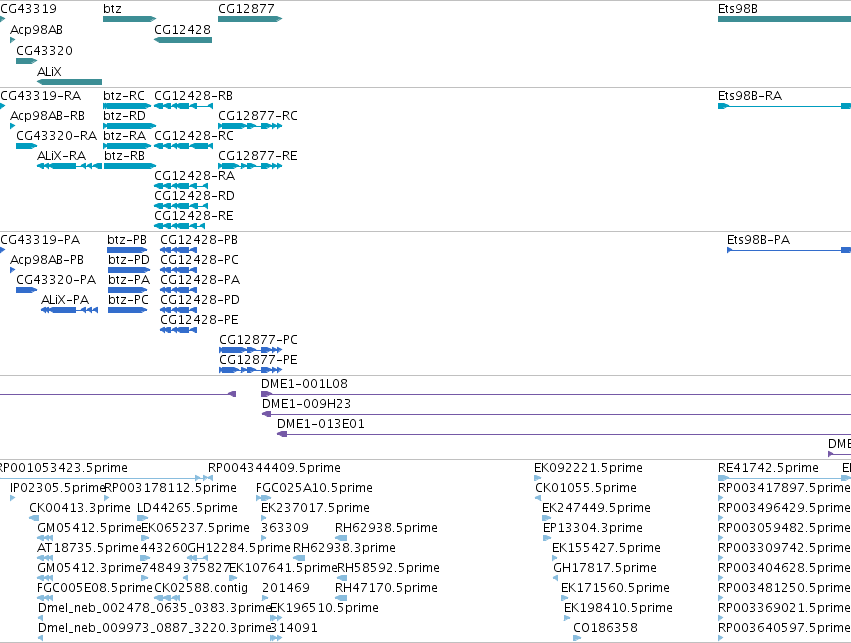Click transcript btz-RA label

click(125, 136)
